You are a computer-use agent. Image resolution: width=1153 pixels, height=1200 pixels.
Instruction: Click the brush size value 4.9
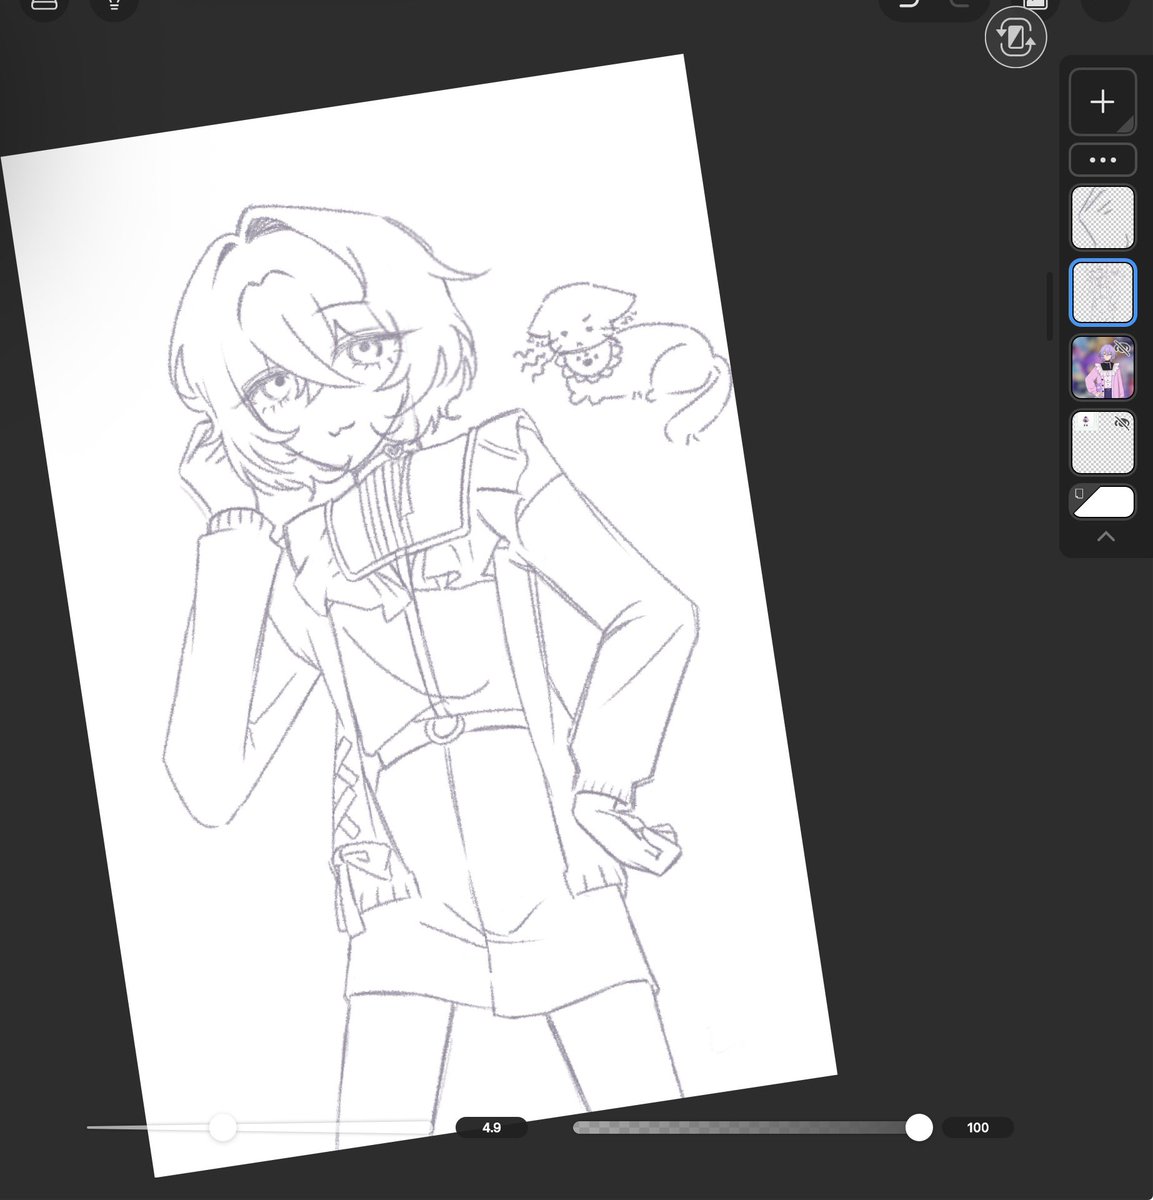pos(491,1128)
